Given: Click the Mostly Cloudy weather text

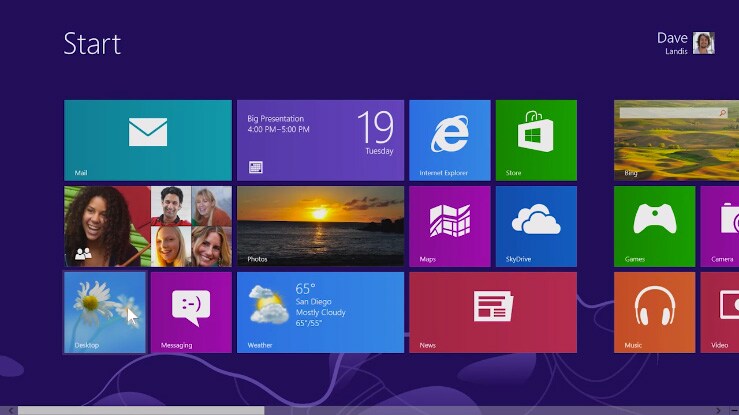Looking at the screenshot, I should [x=321, y=312].
